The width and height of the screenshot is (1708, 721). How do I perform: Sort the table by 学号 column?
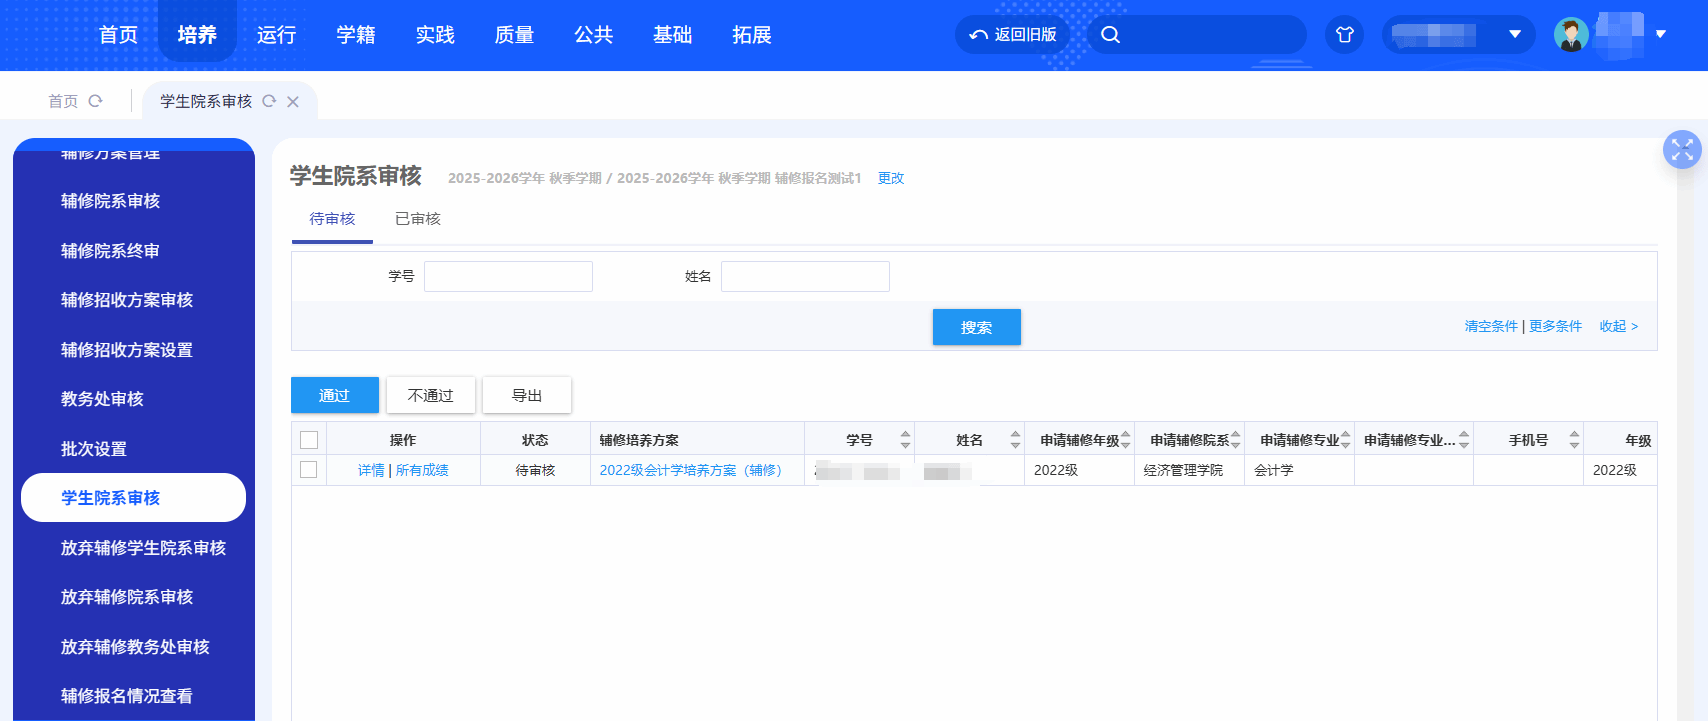(905, 440)
